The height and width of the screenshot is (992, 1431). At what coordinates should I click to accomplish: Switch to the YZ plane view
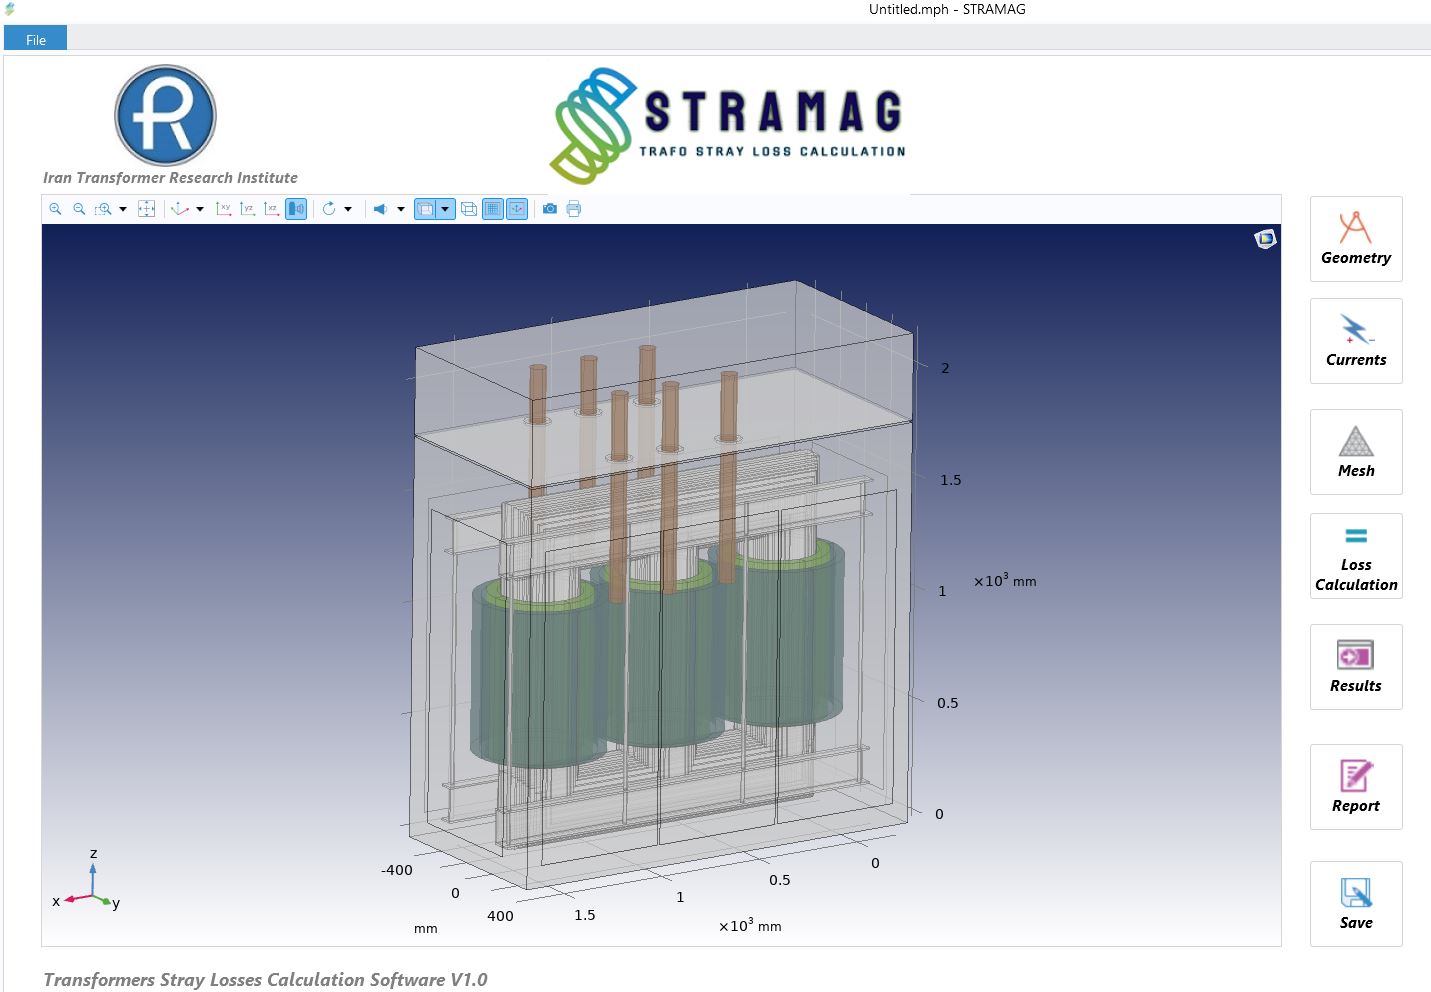click(247, 209)
